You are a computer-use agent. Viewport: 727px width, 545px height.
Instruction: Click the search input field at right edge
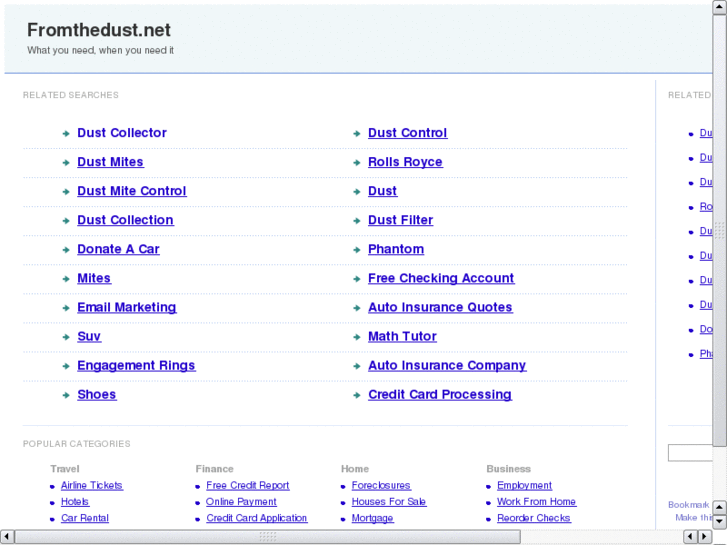pyautogui.click(x=690, y=454)
